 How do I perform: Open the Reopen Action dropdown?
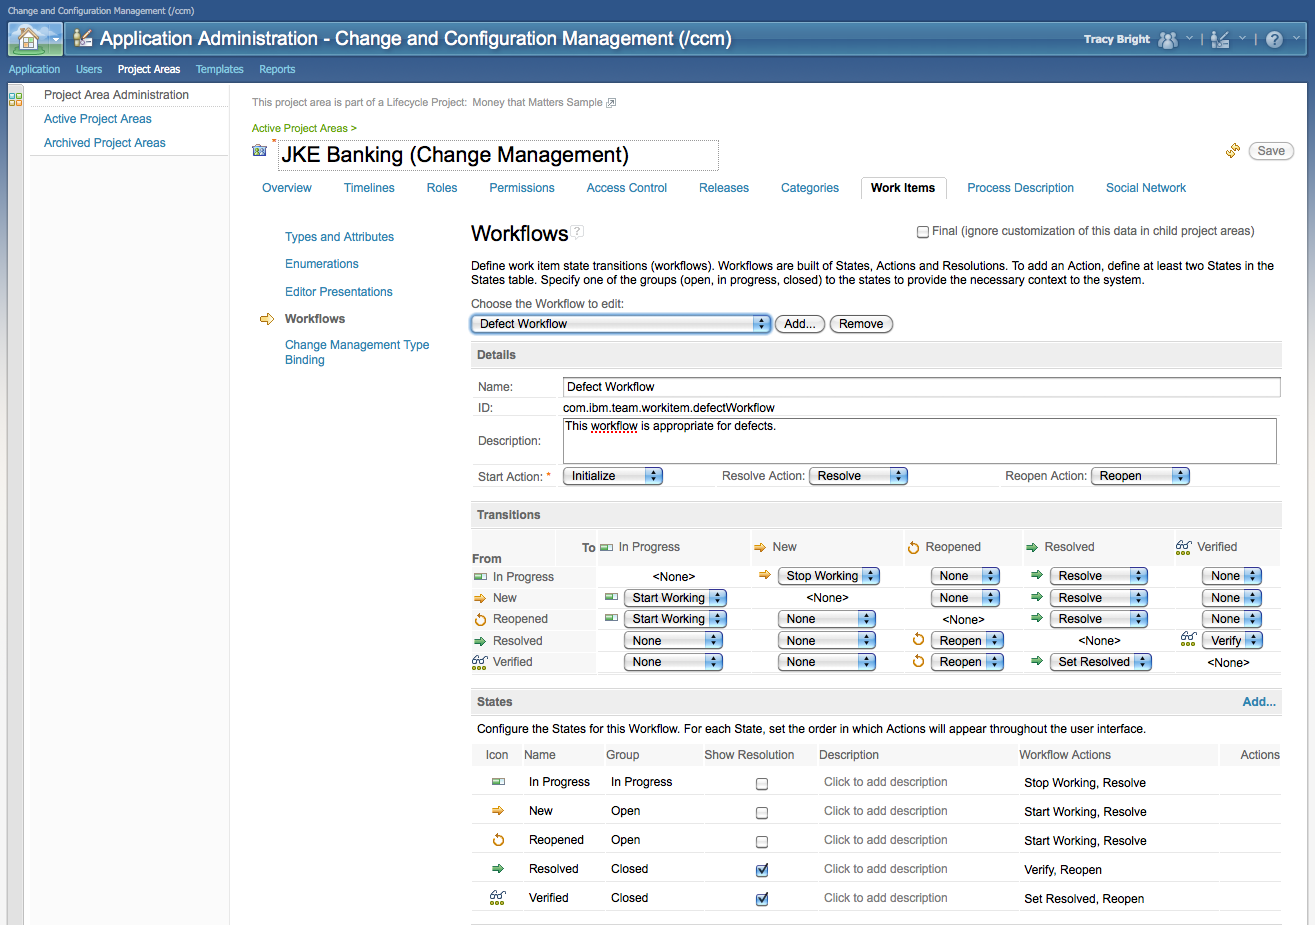tap(1140, 476)
